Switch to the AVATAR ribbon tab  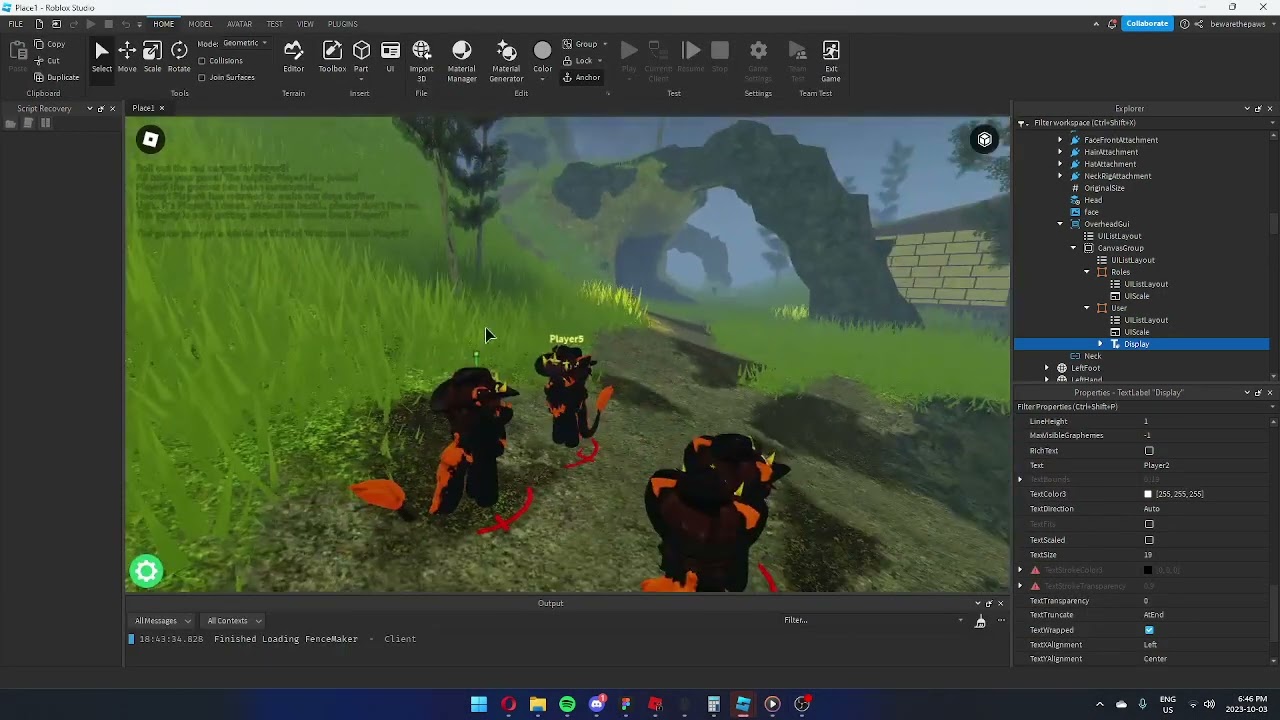click(239, 24)
